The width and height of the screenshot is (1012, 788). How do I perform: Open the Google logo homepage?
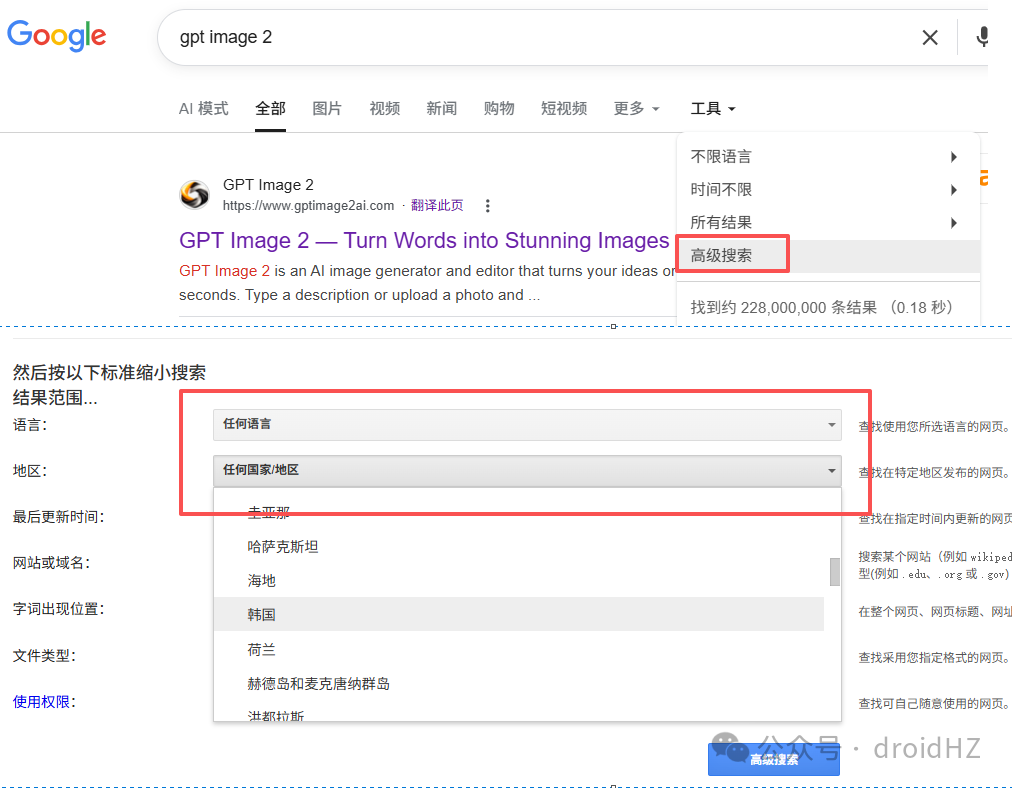point(56,35)
